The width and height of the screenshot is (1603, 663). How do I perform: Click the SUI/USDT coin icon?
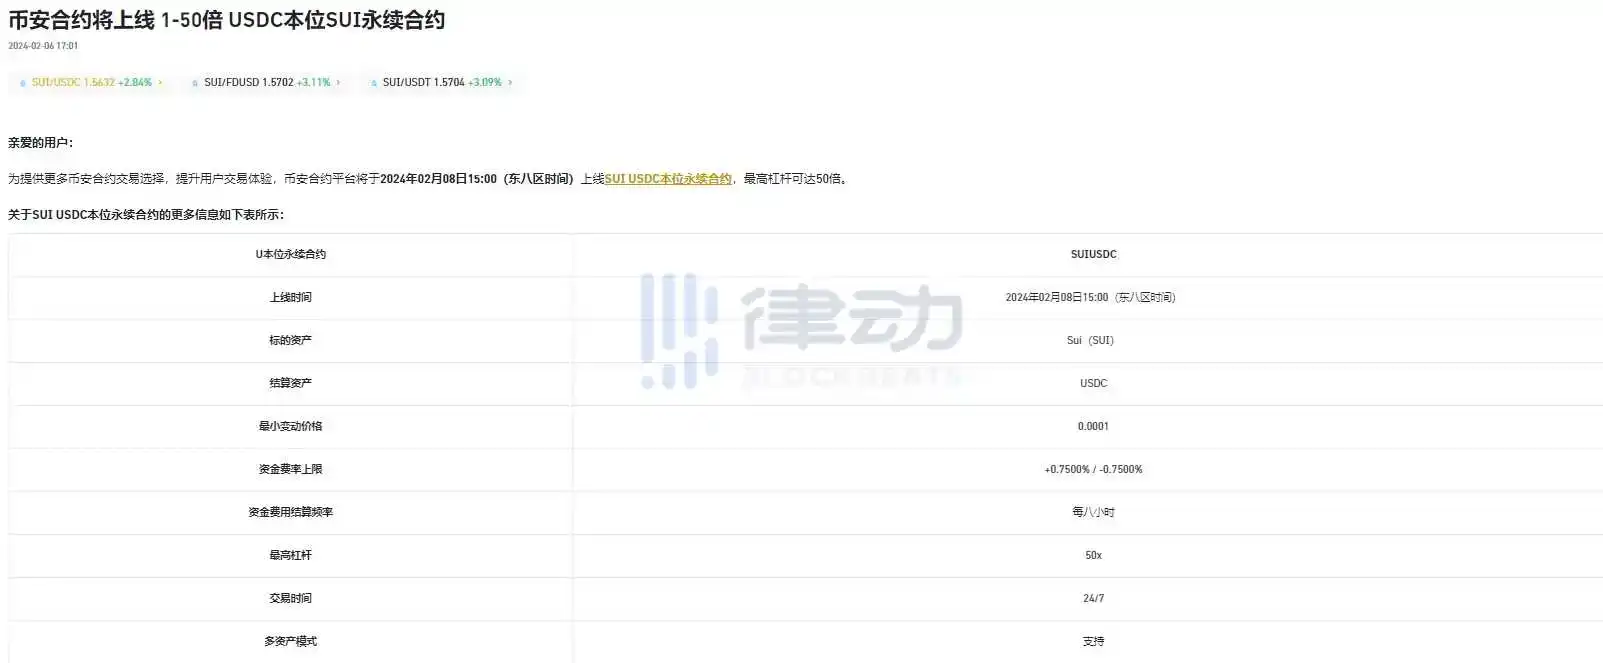(x=374, y=83)
